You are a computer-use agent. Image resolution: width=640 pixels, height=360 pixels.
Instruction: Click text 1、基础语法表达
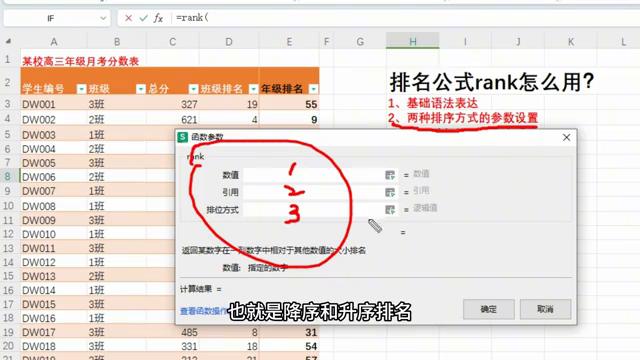tap(433, 103)
